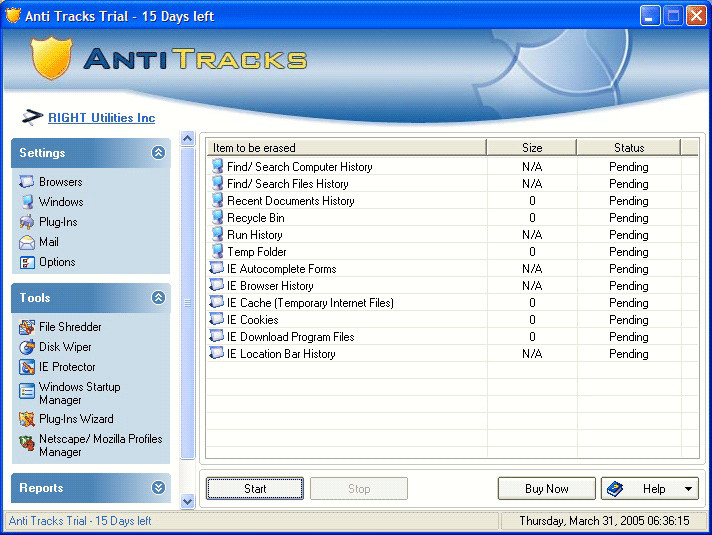Viewport: 712px width, 535px height.
Task: Open the Plug-Ins settings icon
Action: point(27,222)
